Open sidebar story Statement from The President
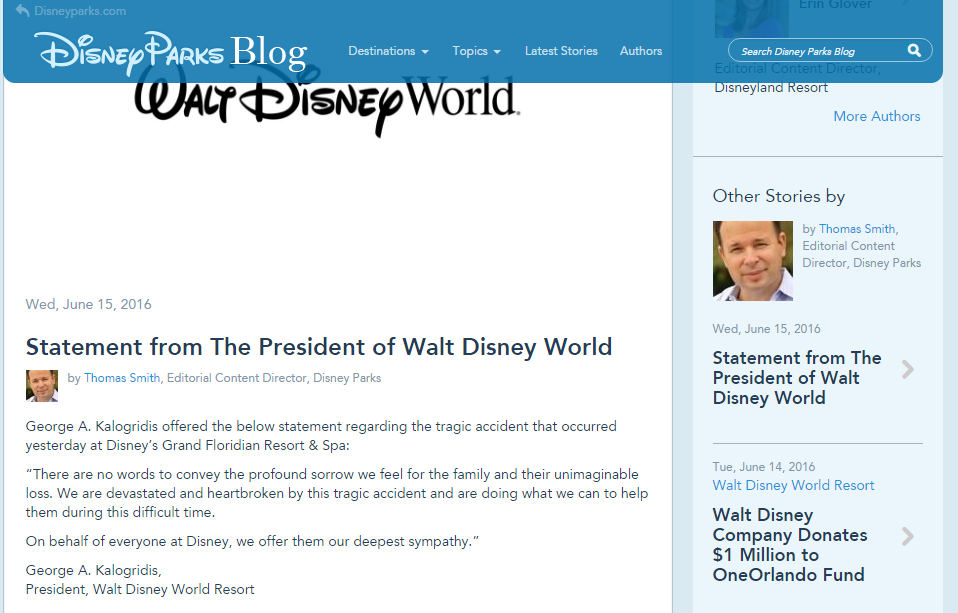This screenshot has width=958, height=613. (796, 378)
